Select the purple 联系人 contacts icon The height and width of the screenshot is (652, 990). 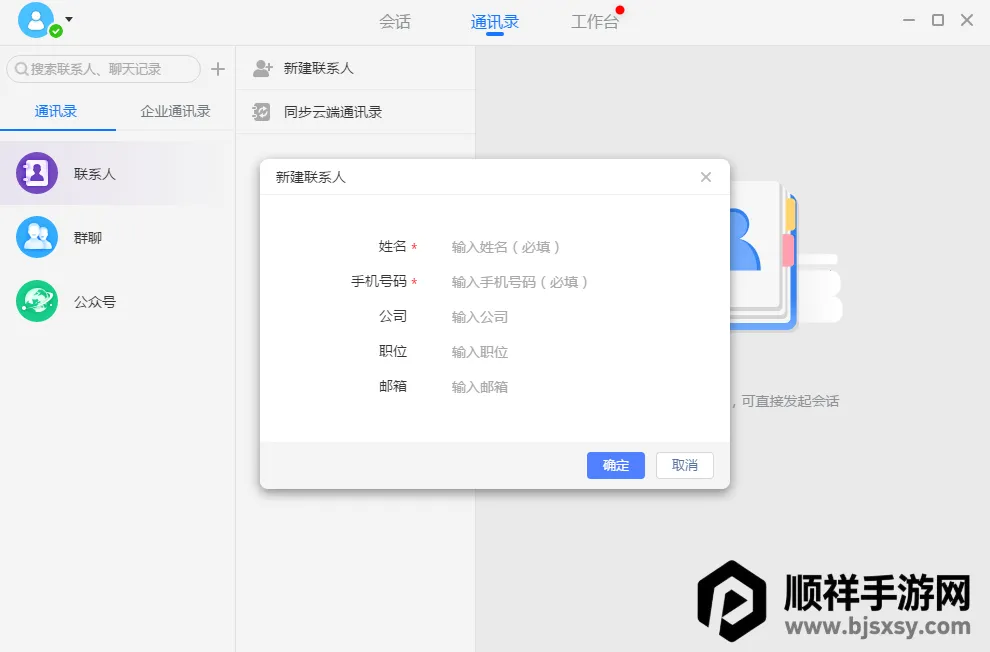click(x=37, y=173)
